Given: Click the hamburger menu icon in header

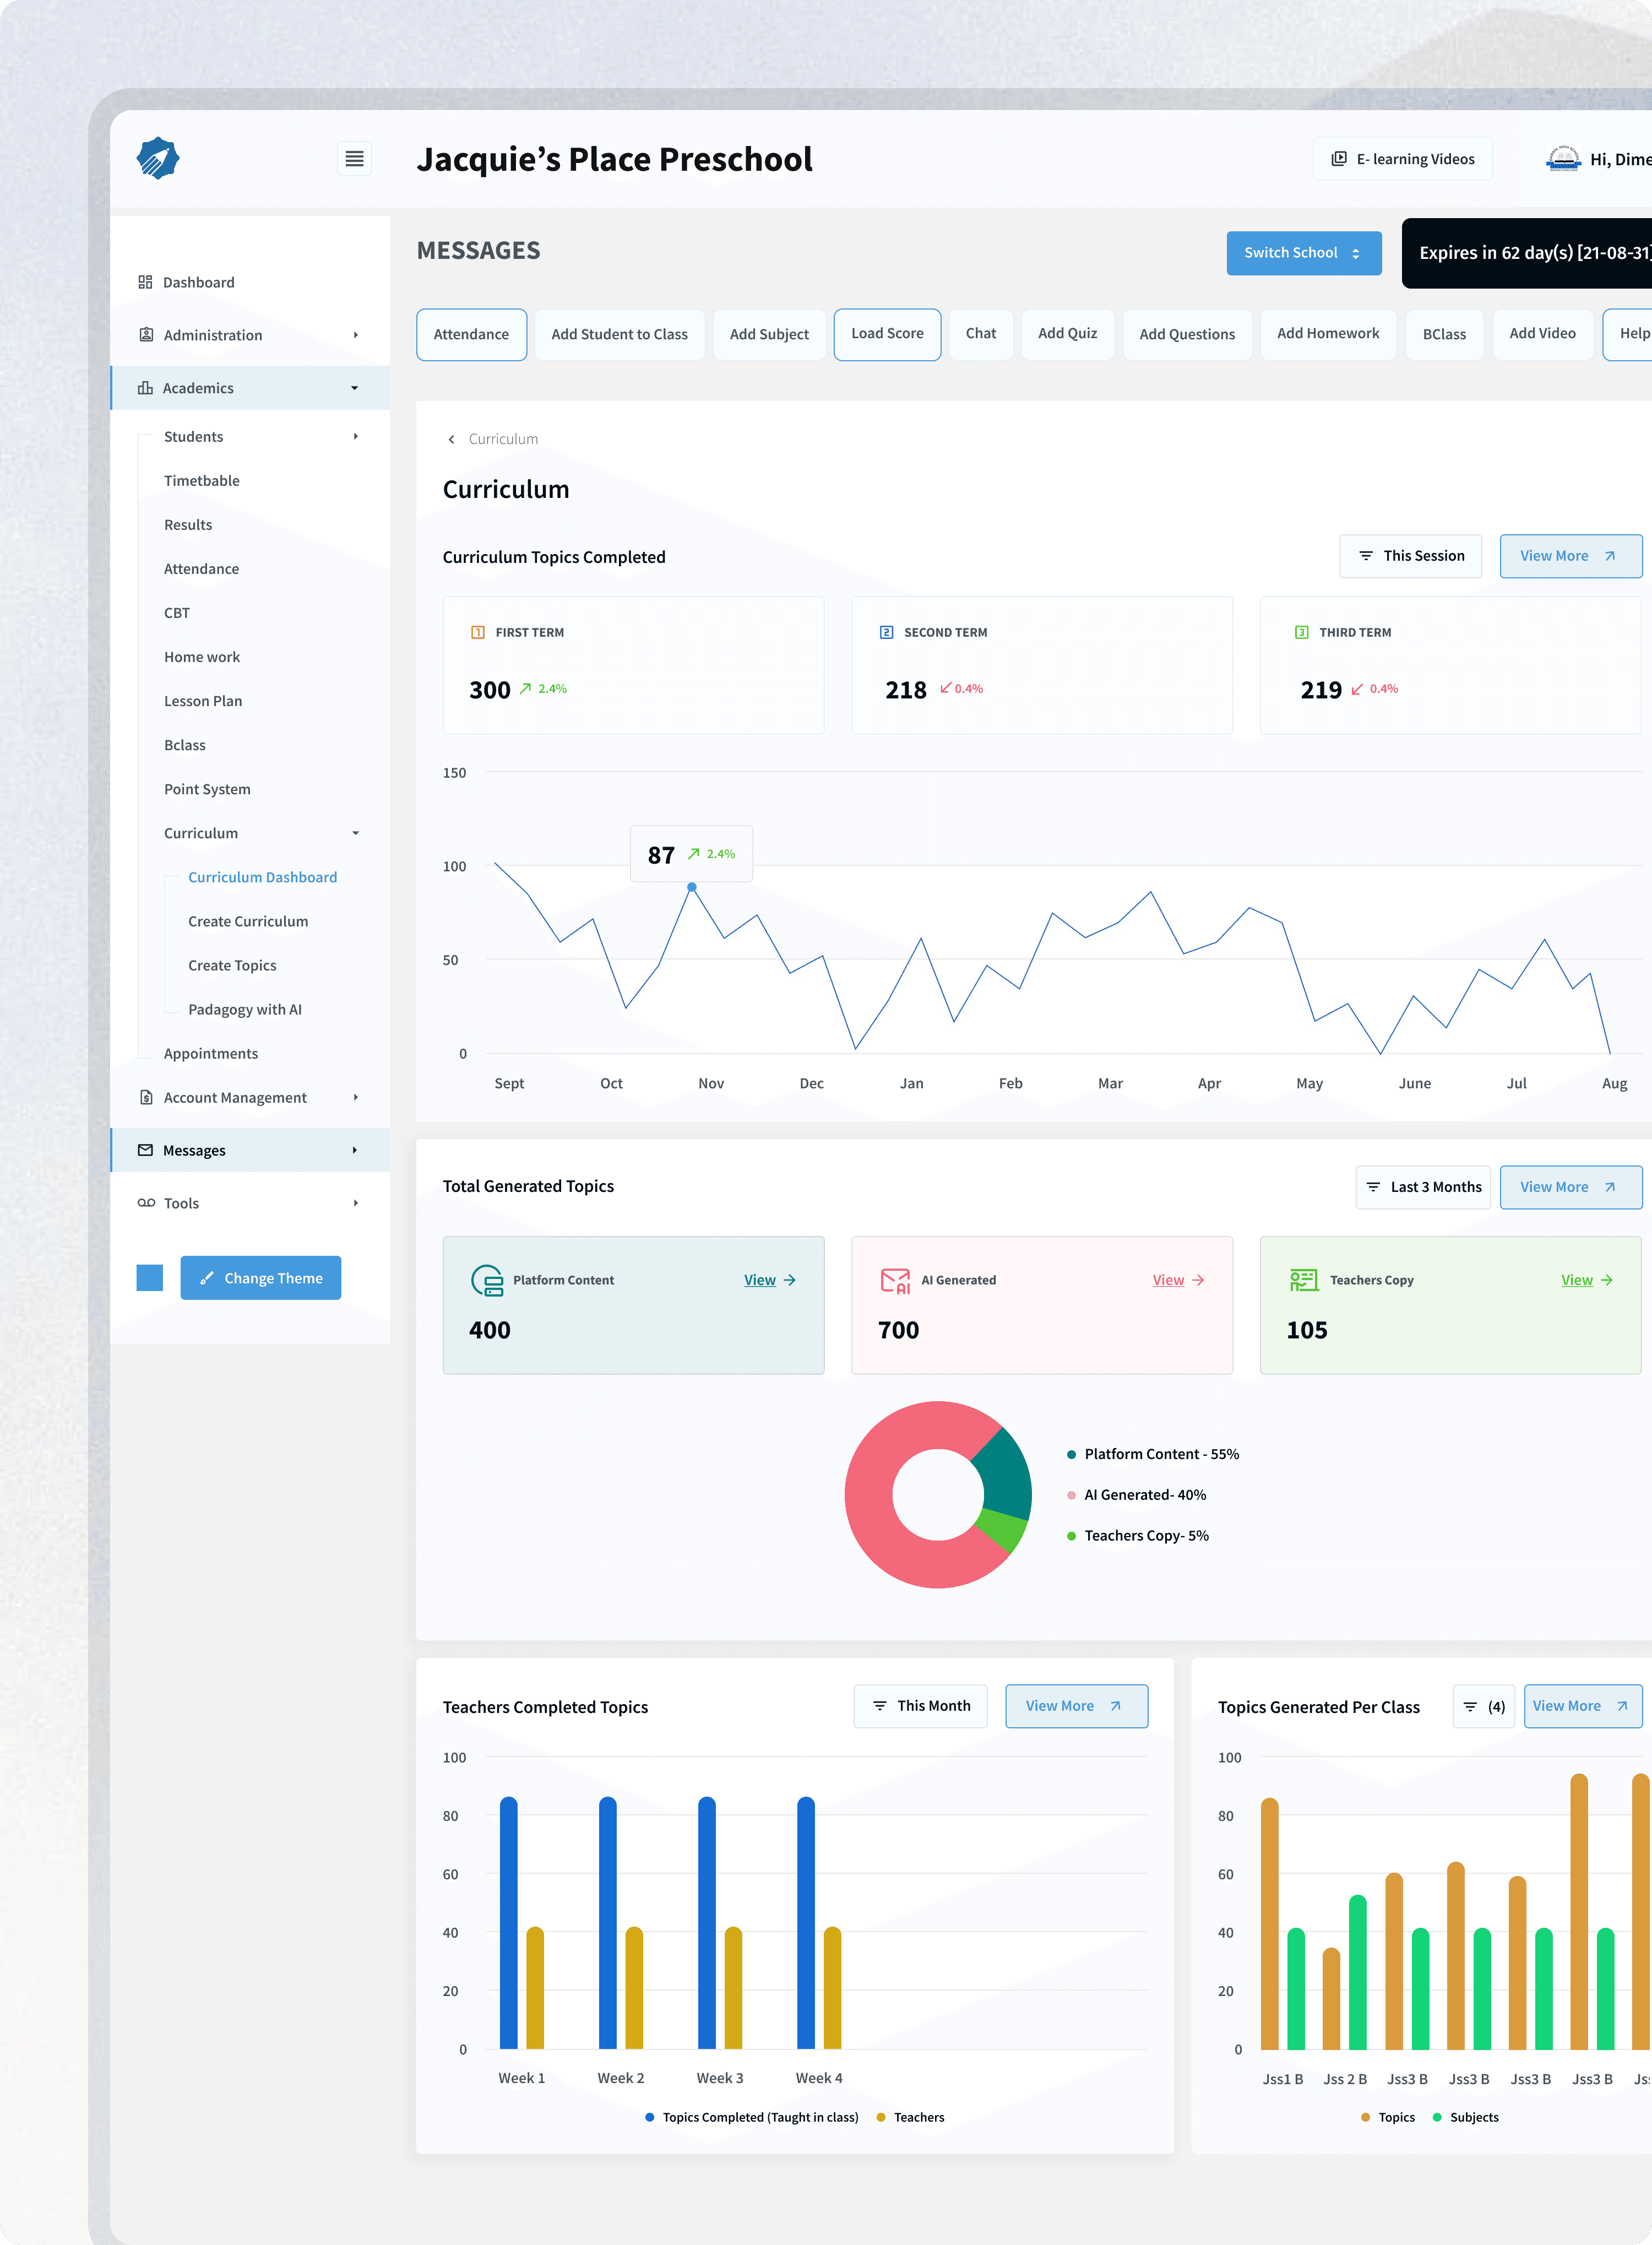Looking at the screenshot, I should click(354, 158).
